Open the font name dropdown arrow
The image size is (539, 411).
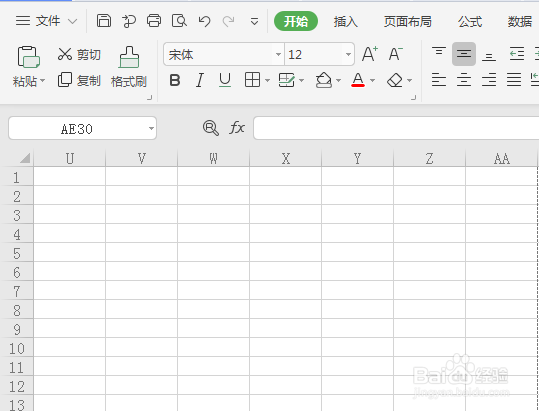point(278,54)
